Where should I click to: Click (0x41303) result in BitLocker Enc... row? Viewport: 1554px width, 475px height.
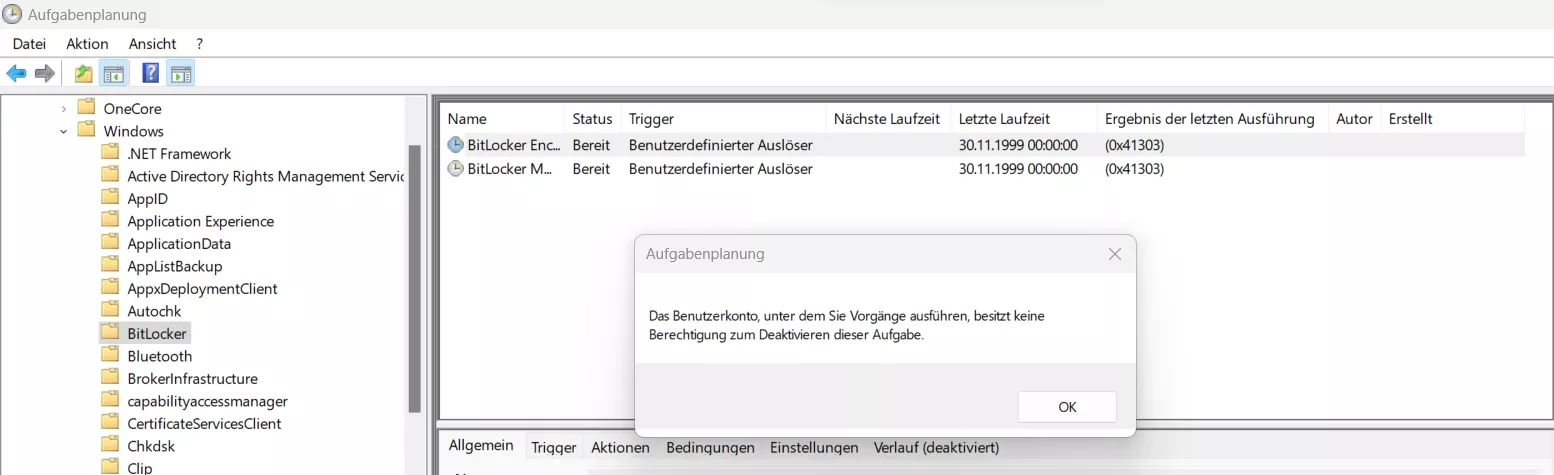click(x=1134, y=145)
